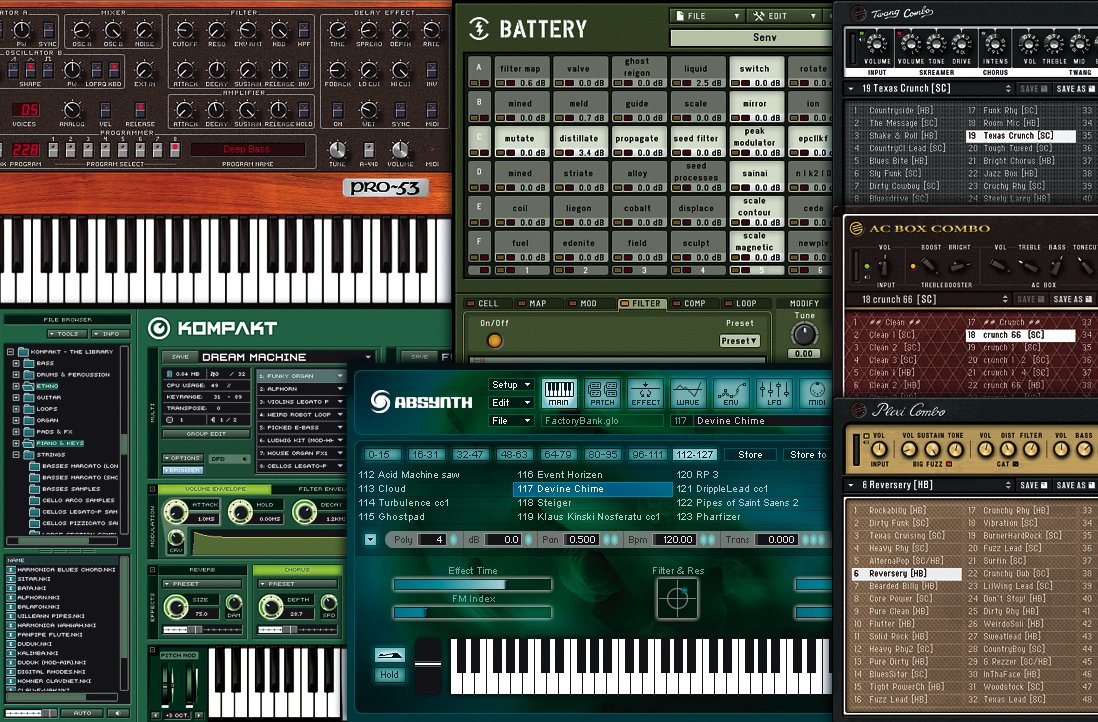Click the Pro-53 master Volume knob
Viewport: 1098px width, 722px height.
400,150
